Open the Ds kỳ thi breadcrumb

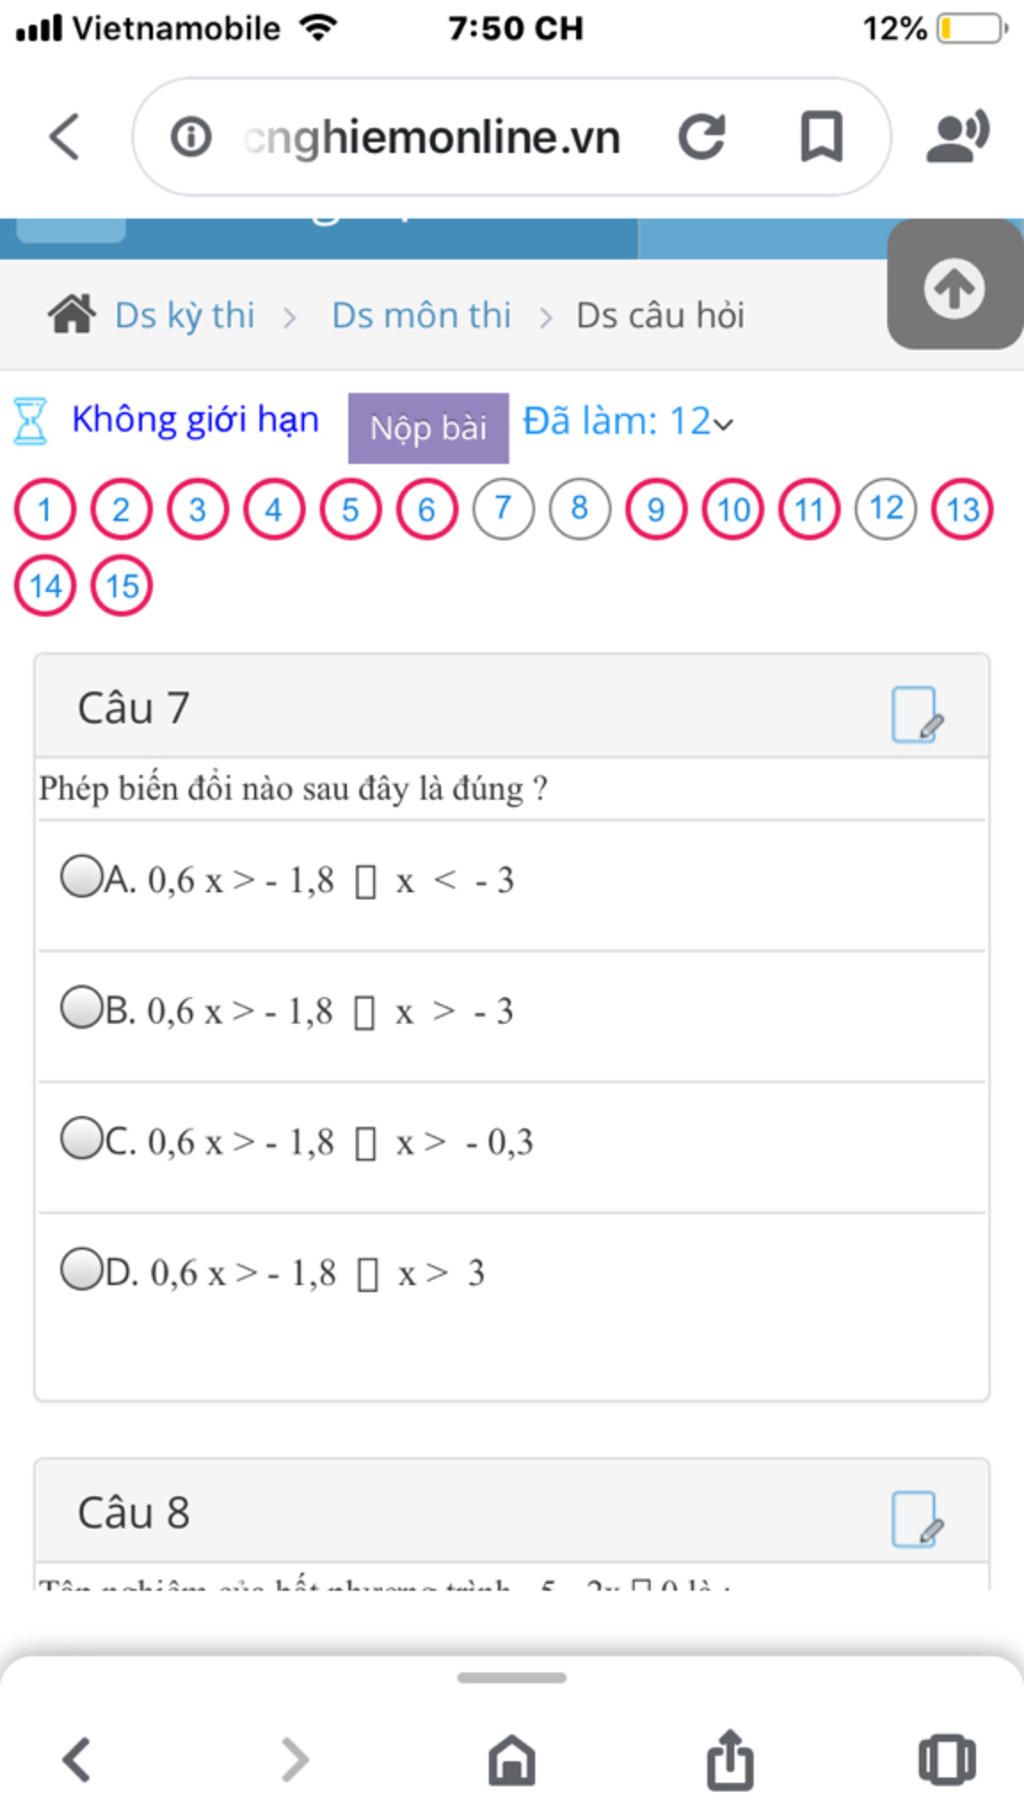tap(185, 315)
